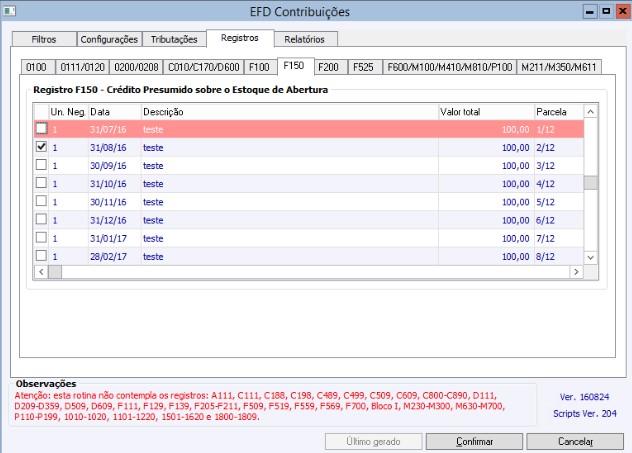Open the 0200/0208 sub-tab
632x453 pixels.
pos(136,67)
